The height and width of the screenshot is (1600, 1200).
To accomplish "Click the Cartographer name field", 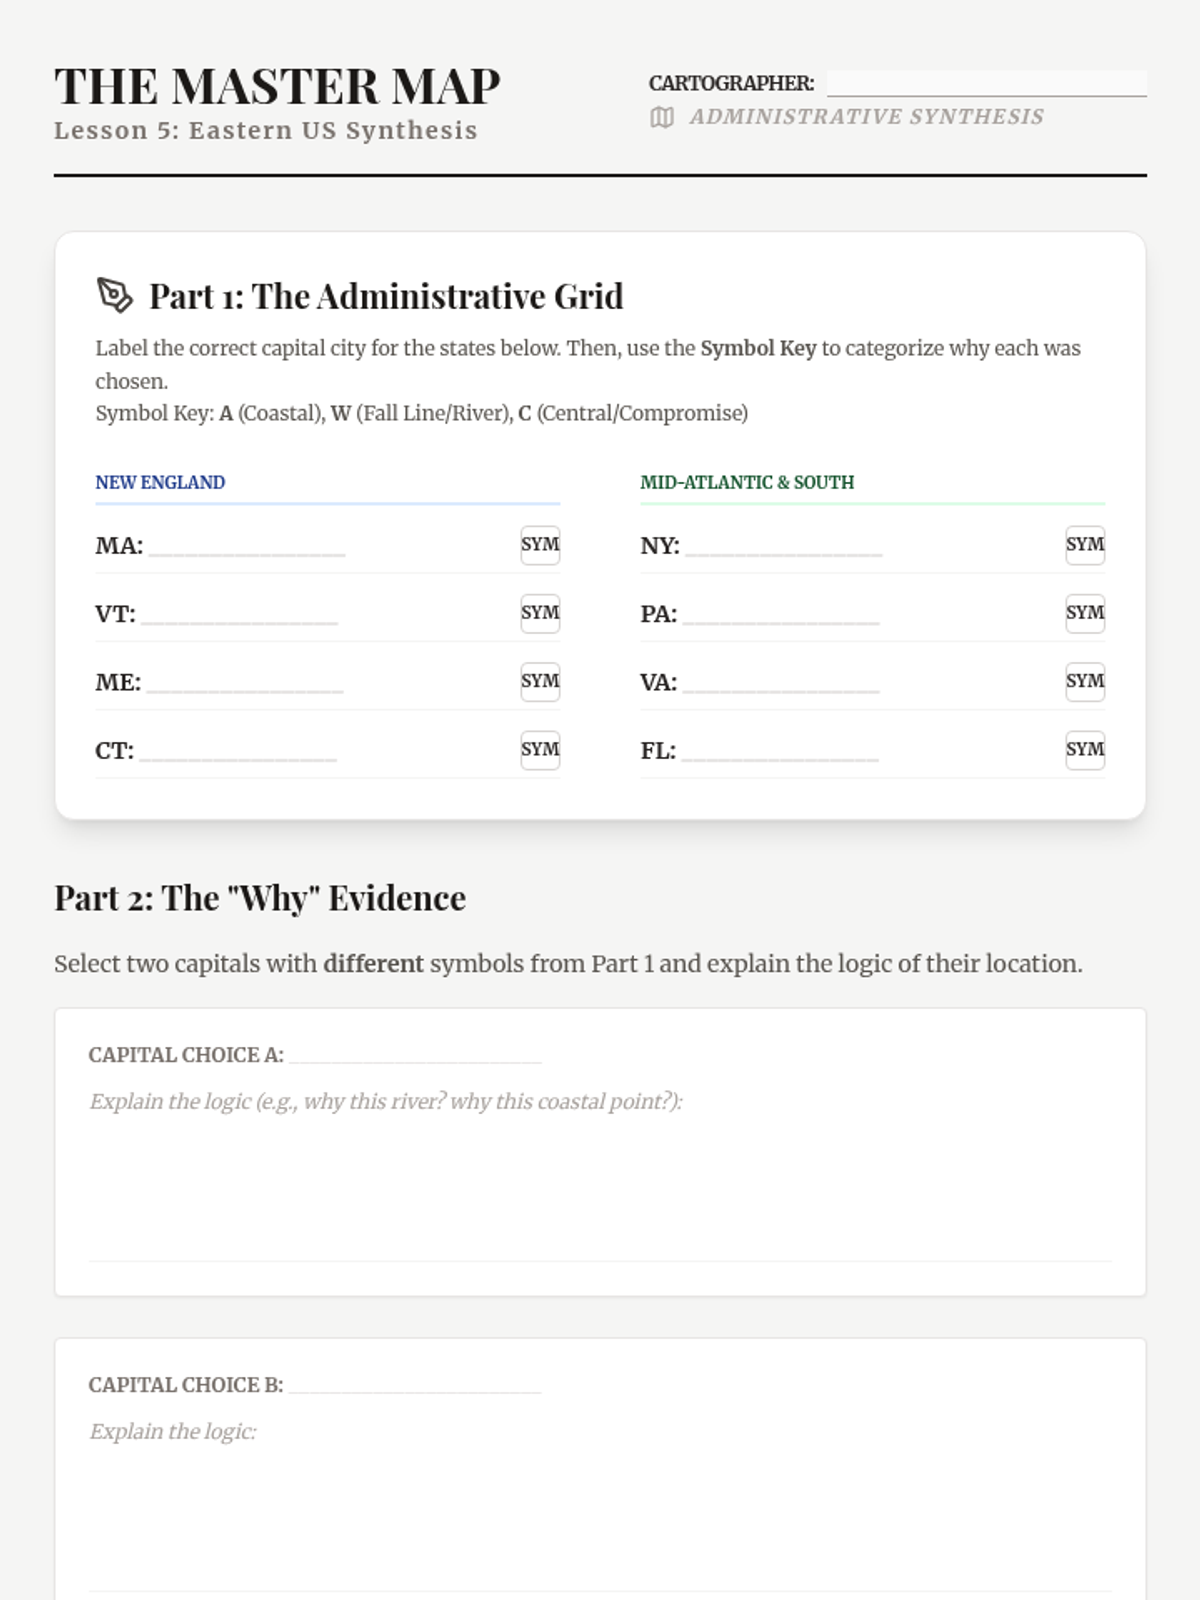I will click(986, 83).
